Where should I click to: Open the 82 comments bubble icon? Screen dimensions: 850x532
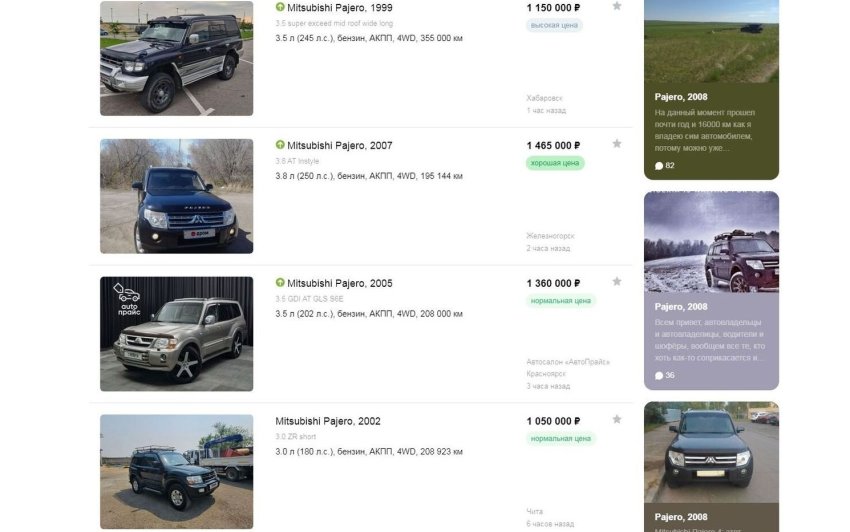click(x=659, y=166)
